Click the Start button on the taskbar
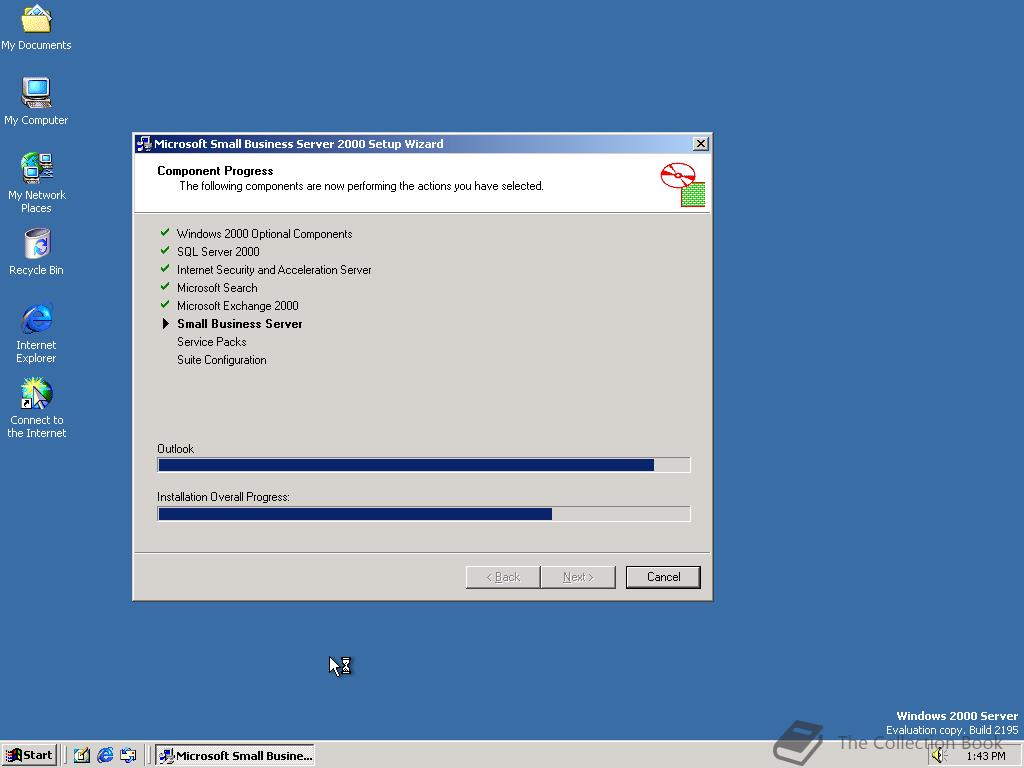The height and width of the screenshot is (768, 1024). click(29, 755)
